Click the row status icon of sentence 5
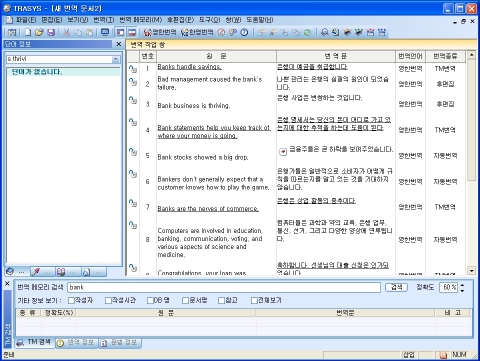Viewport: 480px width, 361px height. pyautogui.click(x=133, y=151)
